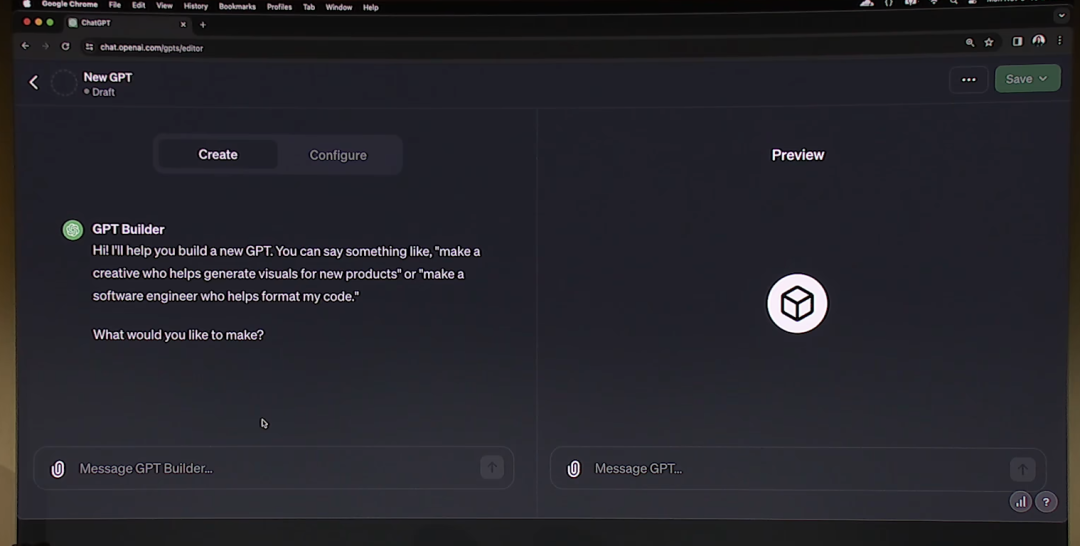Send the message to GPT Builder
This screenshot has width=1080, height=546.
click(x=492, y=468)
